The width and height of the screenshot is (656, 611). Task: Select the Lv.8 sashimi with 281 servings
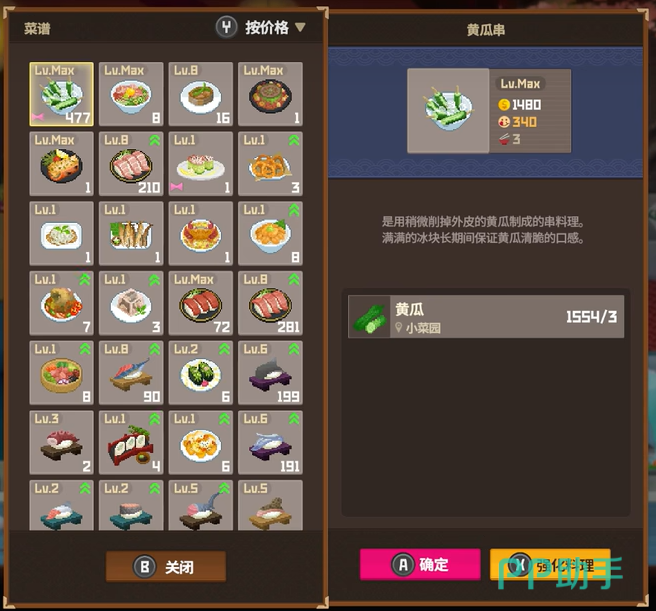click(x=270, y=303)
